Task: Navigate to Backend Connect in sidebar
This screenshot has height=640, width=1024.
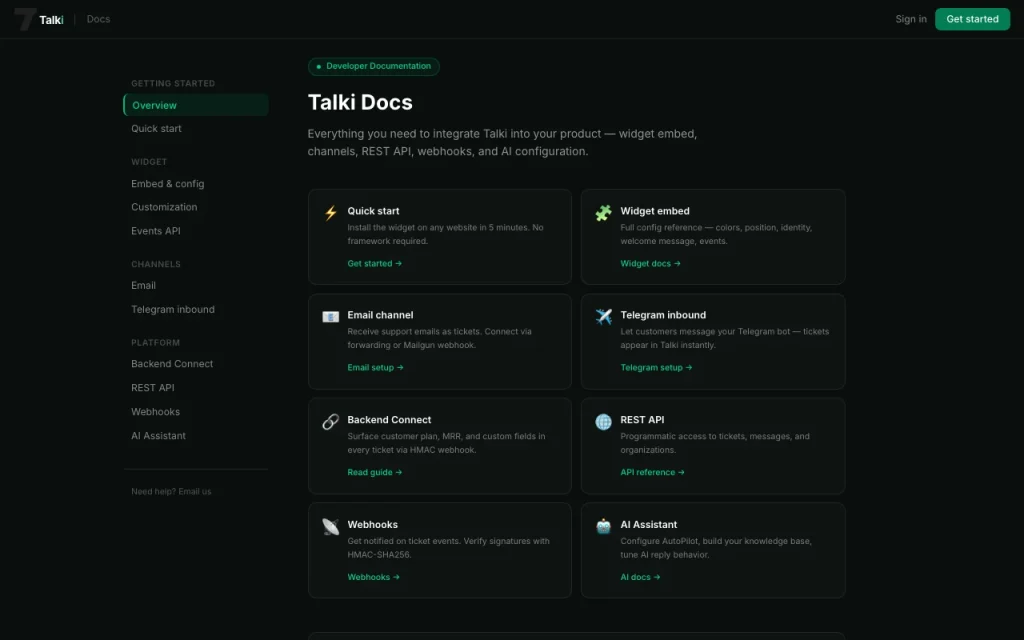Action: click(x=172, y=364)
